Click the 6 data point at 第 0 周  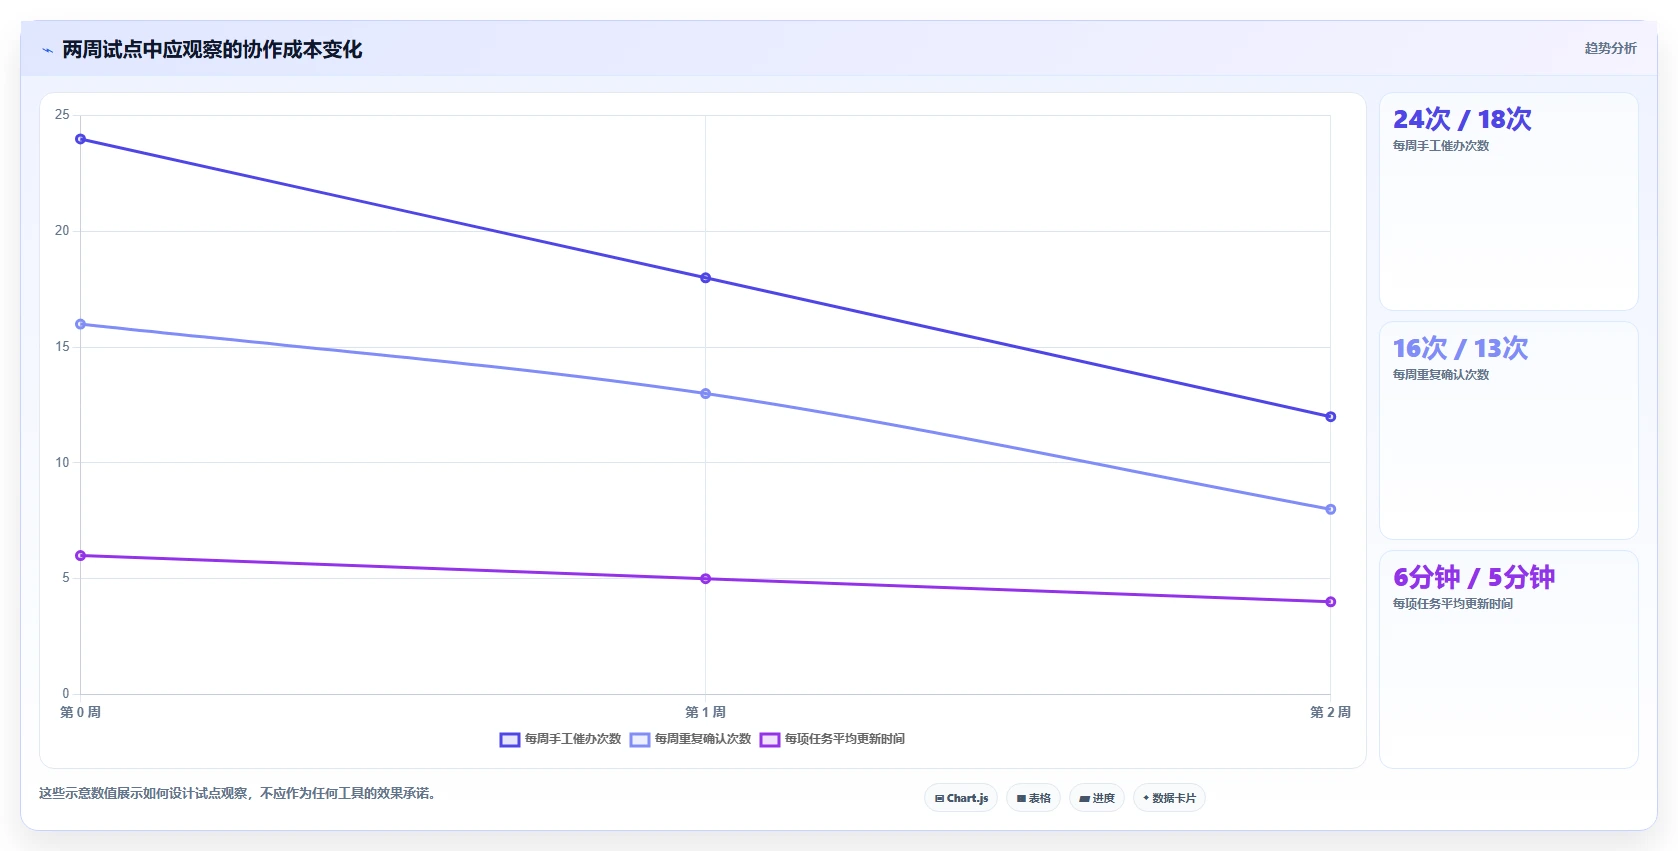click(81, 556)
